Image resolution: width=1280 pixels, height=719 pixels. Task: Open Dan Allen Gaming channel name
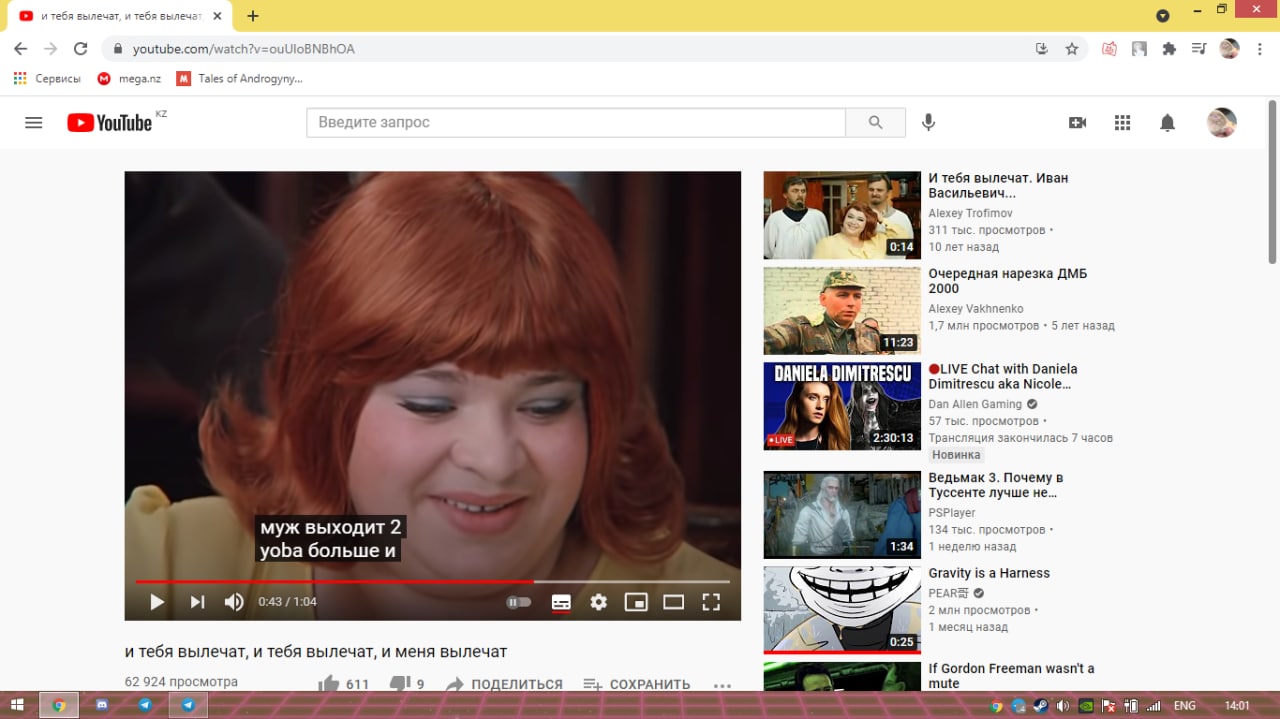[975, 404]
